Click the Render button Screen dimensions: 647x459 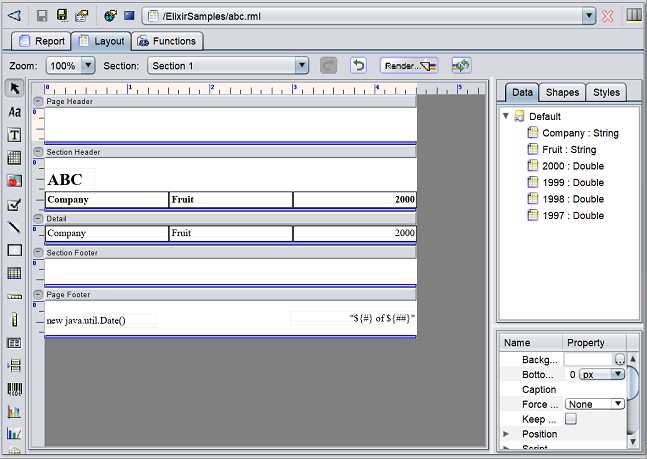coord(409,65)
